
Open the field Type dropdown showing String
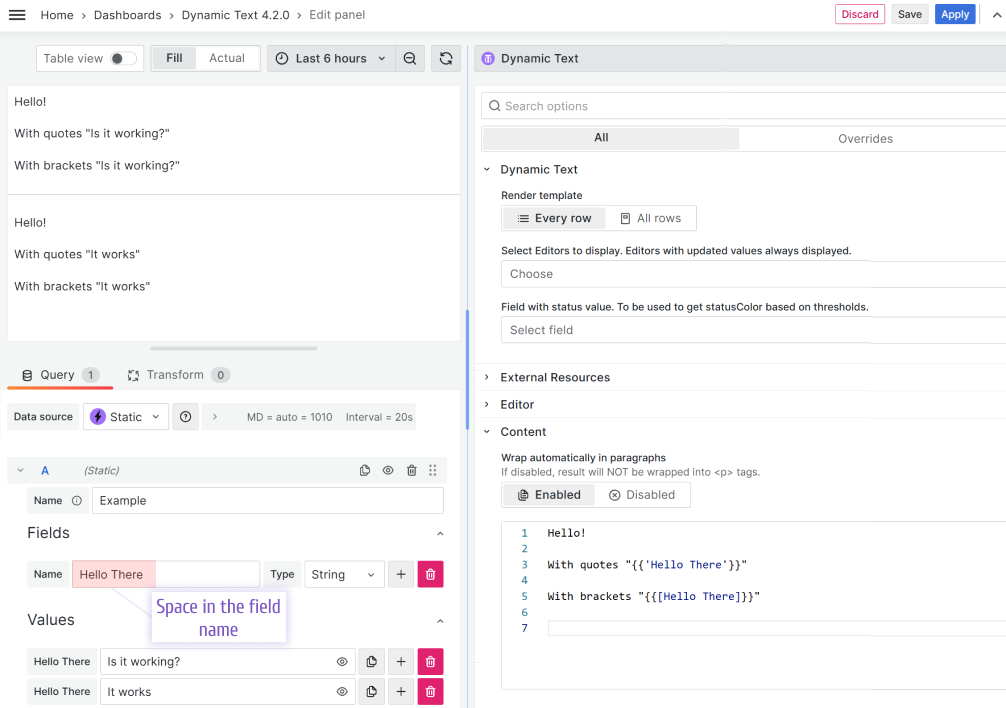(344, 574)
